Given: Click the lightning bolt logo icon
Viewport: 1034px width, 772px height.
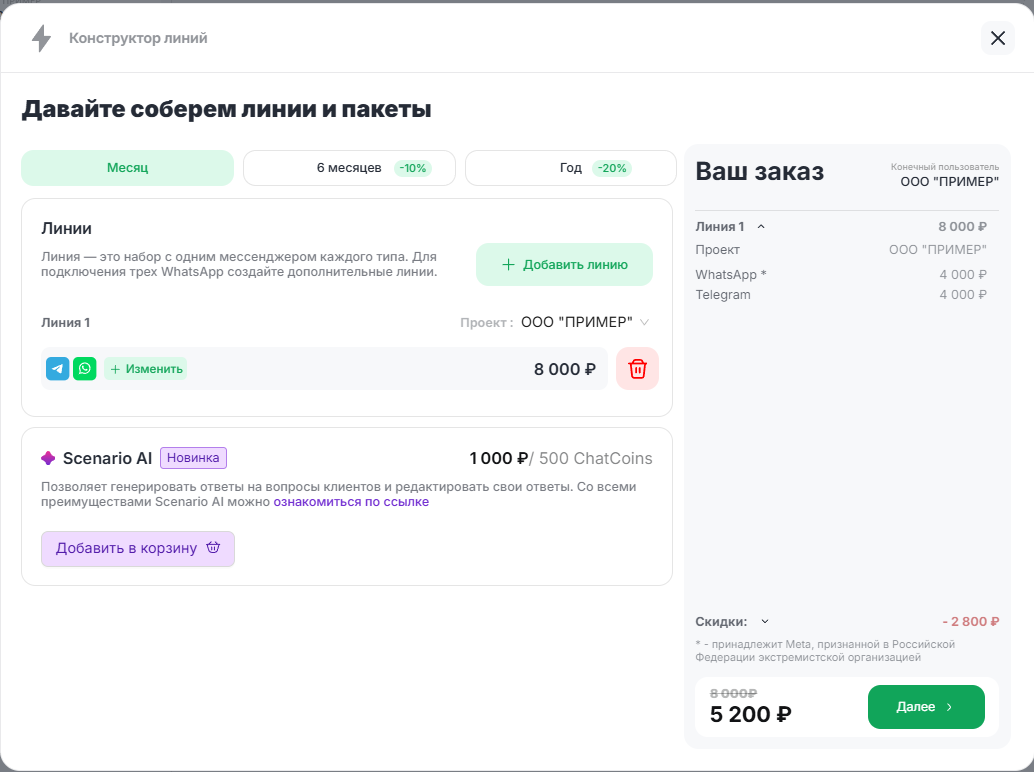Looking at the screenshot, I should point(41,39).
